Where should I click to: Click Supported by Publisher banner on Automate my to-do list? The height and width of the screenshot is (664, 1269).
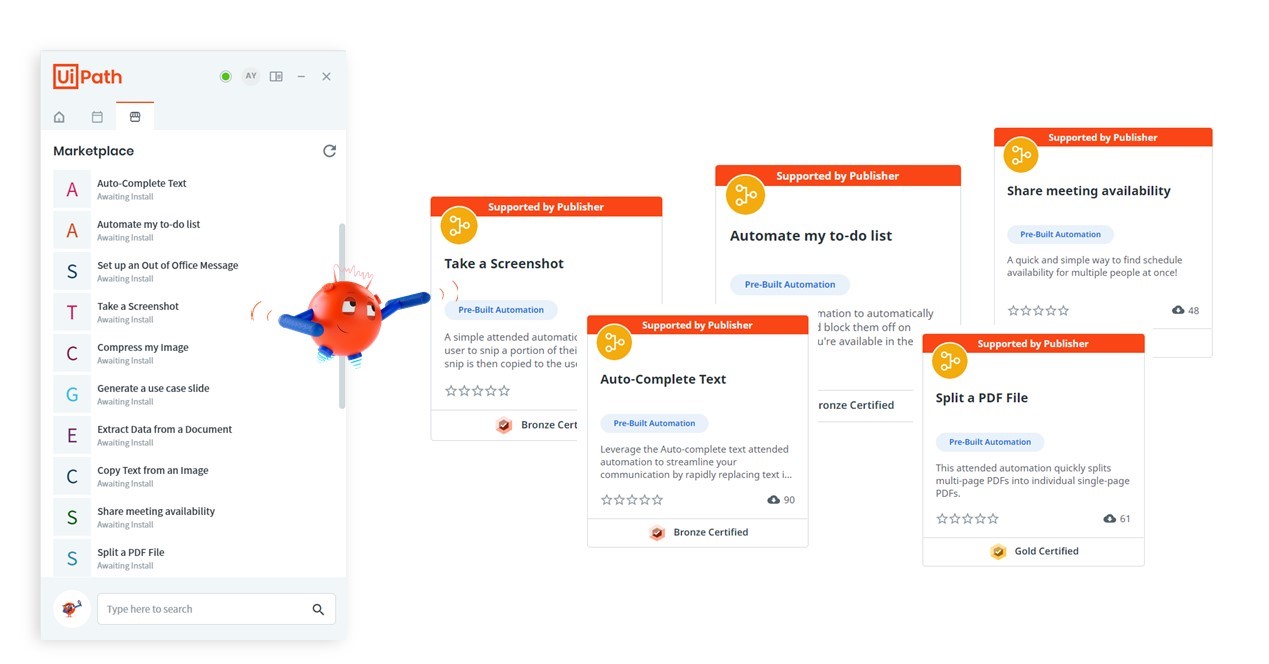(x=838, y=176)
